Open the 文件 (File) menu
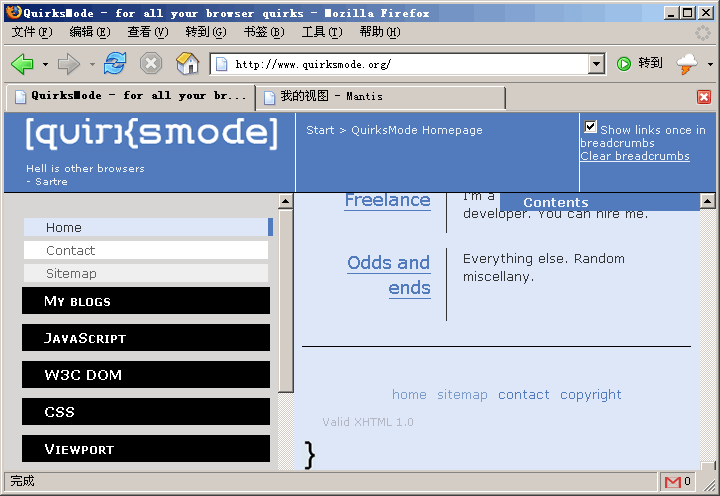The width and height of the screenshot is (720, 496). click(x=32, y=32)
